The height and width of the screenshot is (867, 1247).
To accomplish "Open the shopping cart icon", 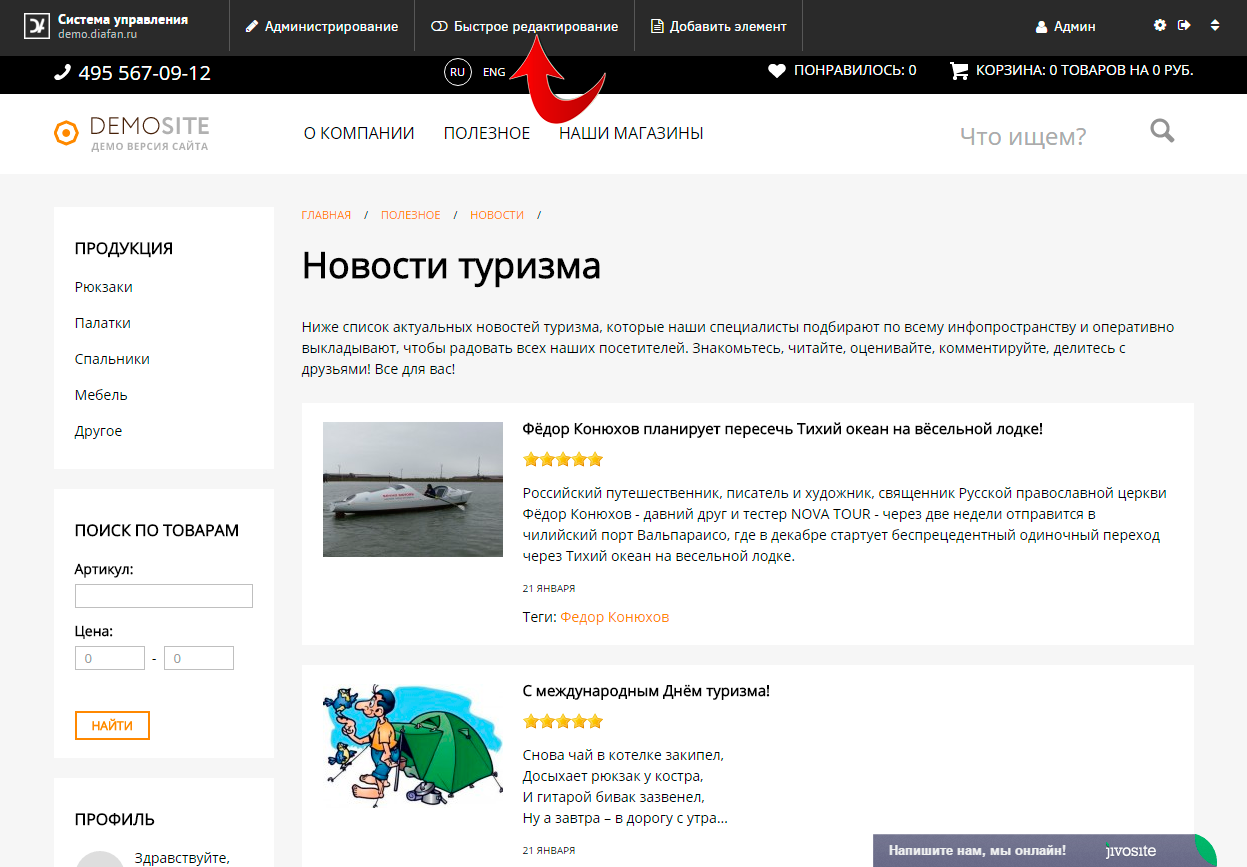I will (959, 71).
